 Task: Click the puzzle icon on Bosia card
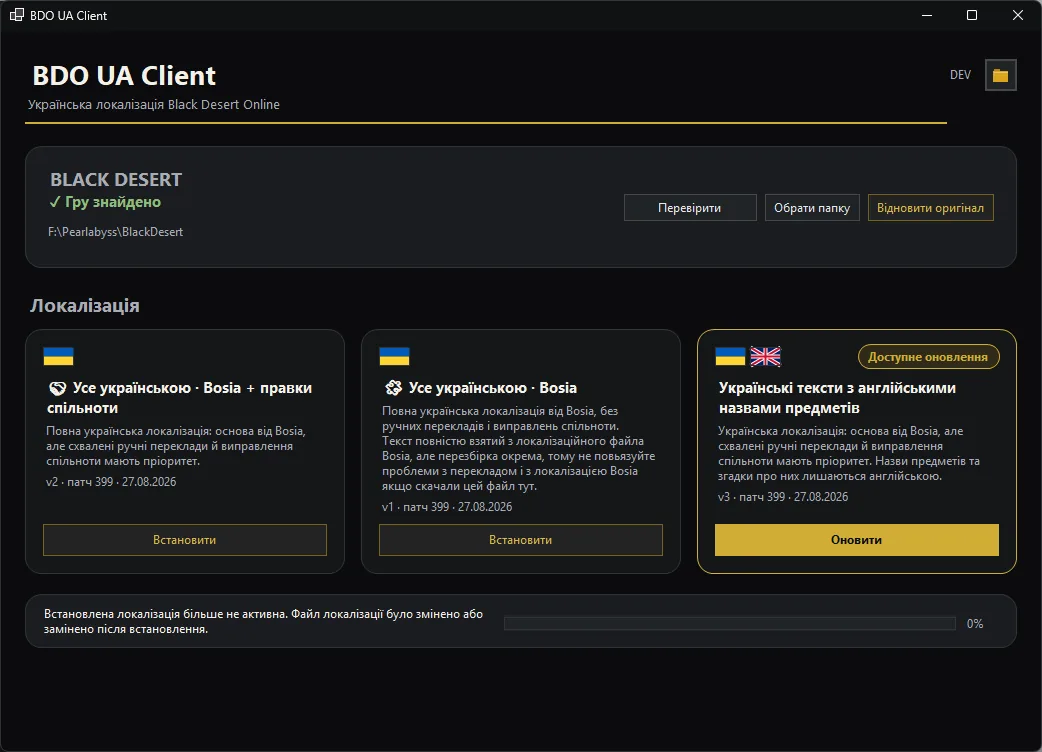393,388
